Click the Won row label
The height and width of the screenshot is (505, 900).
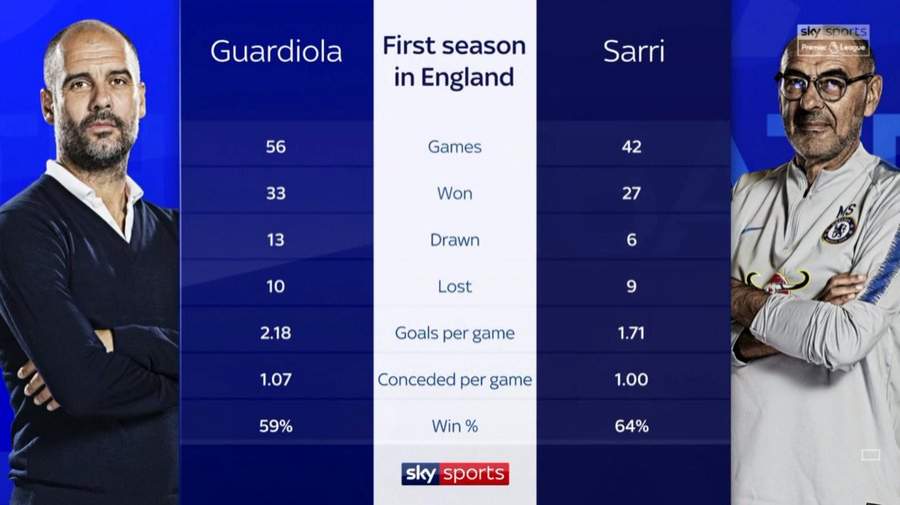click(x=455, y=193)
